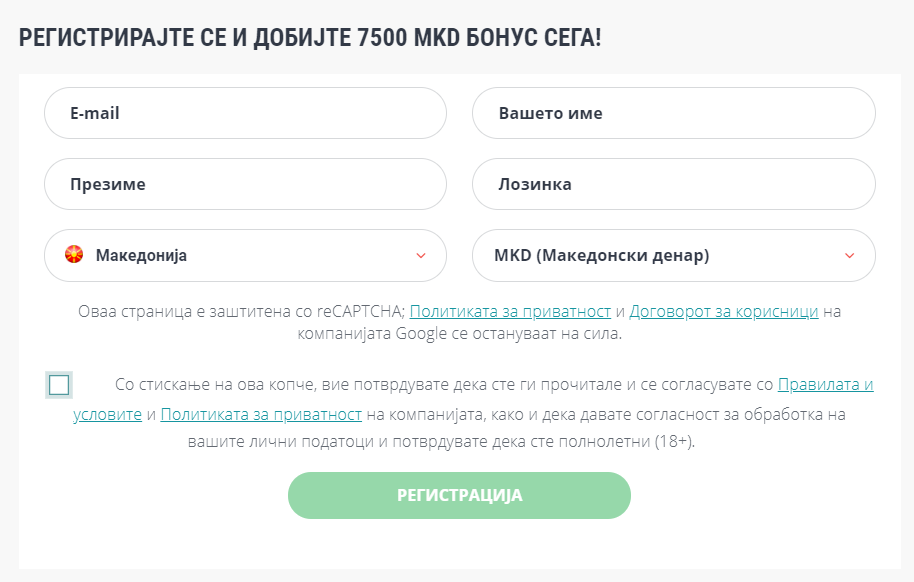
Task: Click the reCAPTCHA protection notice text
Action: [x=240, y=311]
